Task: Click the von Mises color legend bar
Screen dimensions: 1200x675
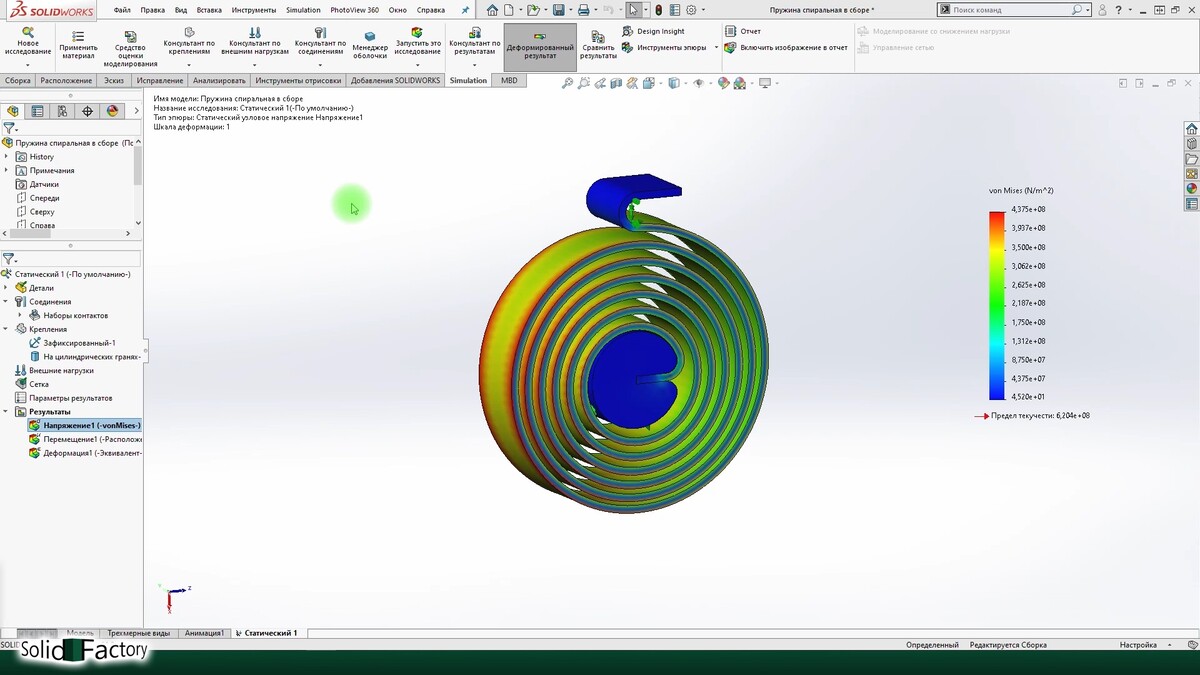Action: pos(997,305)
